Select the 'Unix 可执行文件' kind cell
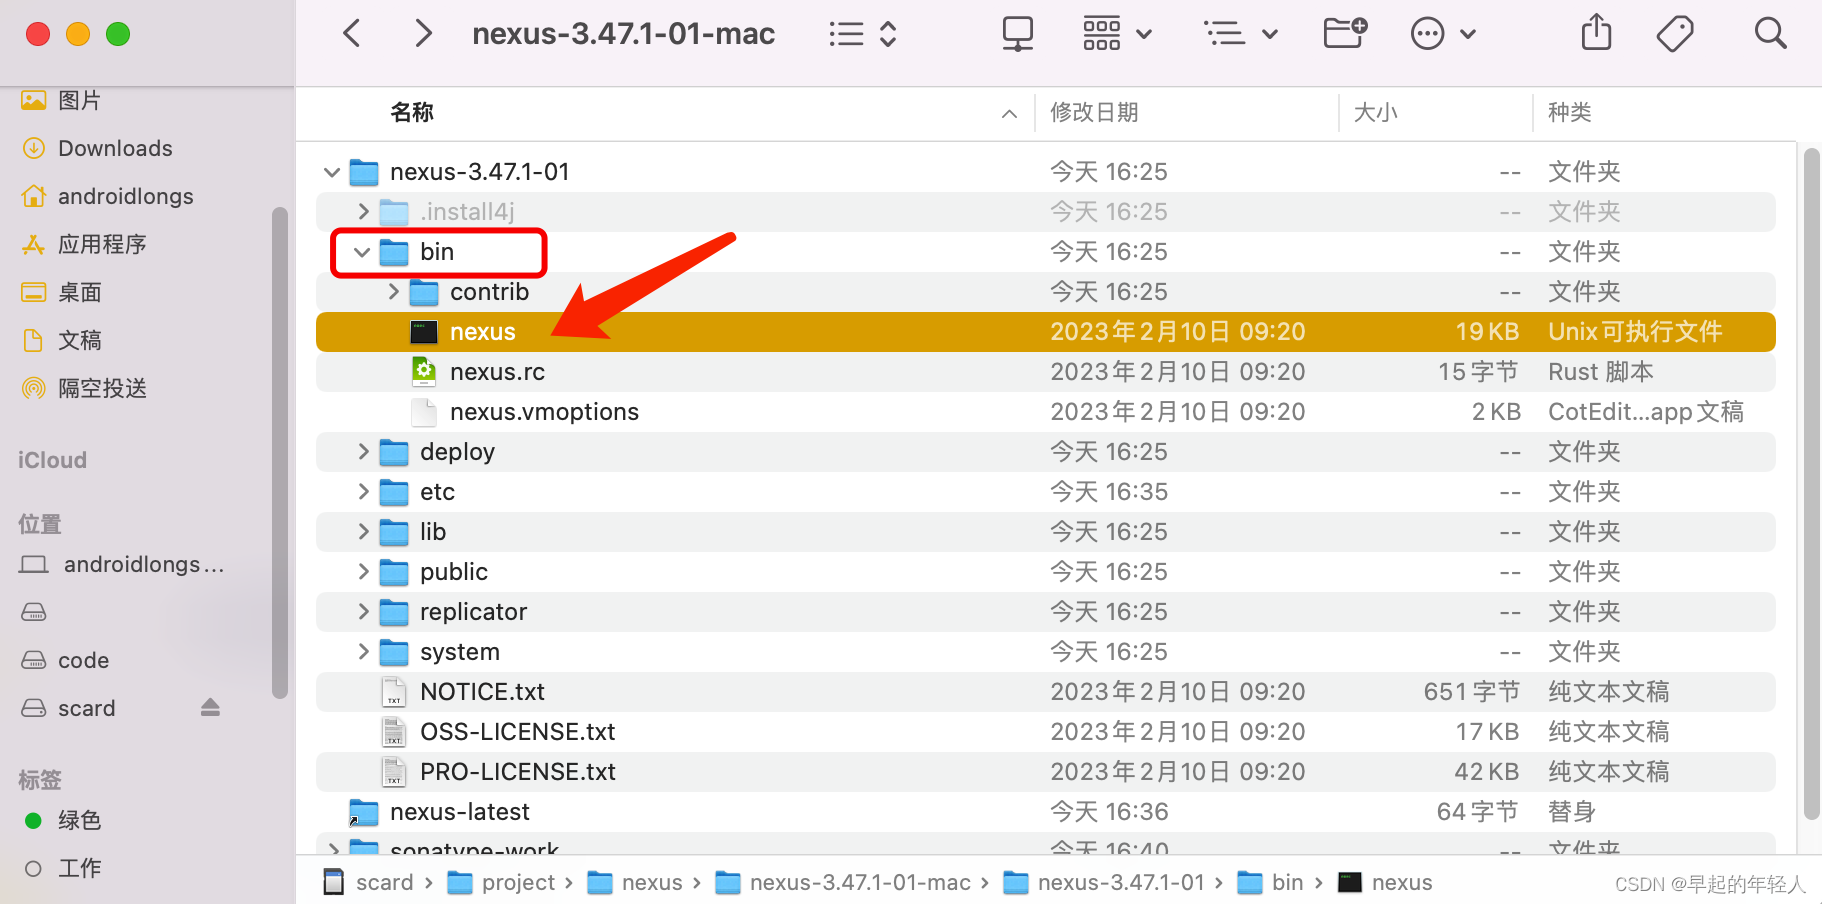Image resolution: width=1822 pixels, height=904 pixels. 1635,332
